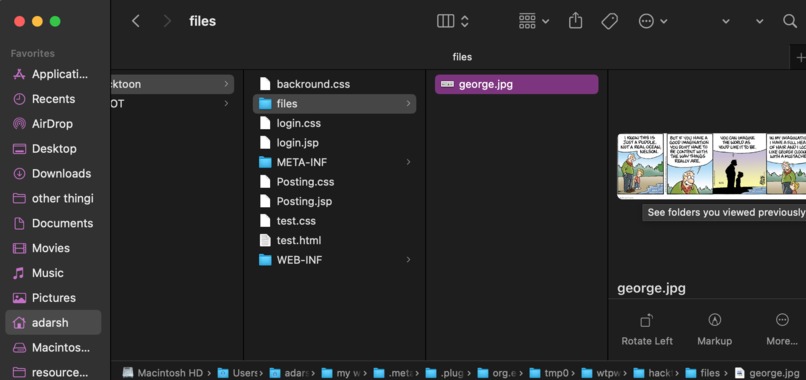The image size is (806, 380).
Task: Click the preview pane george.jpg title
Action: [x=651, y=288]
